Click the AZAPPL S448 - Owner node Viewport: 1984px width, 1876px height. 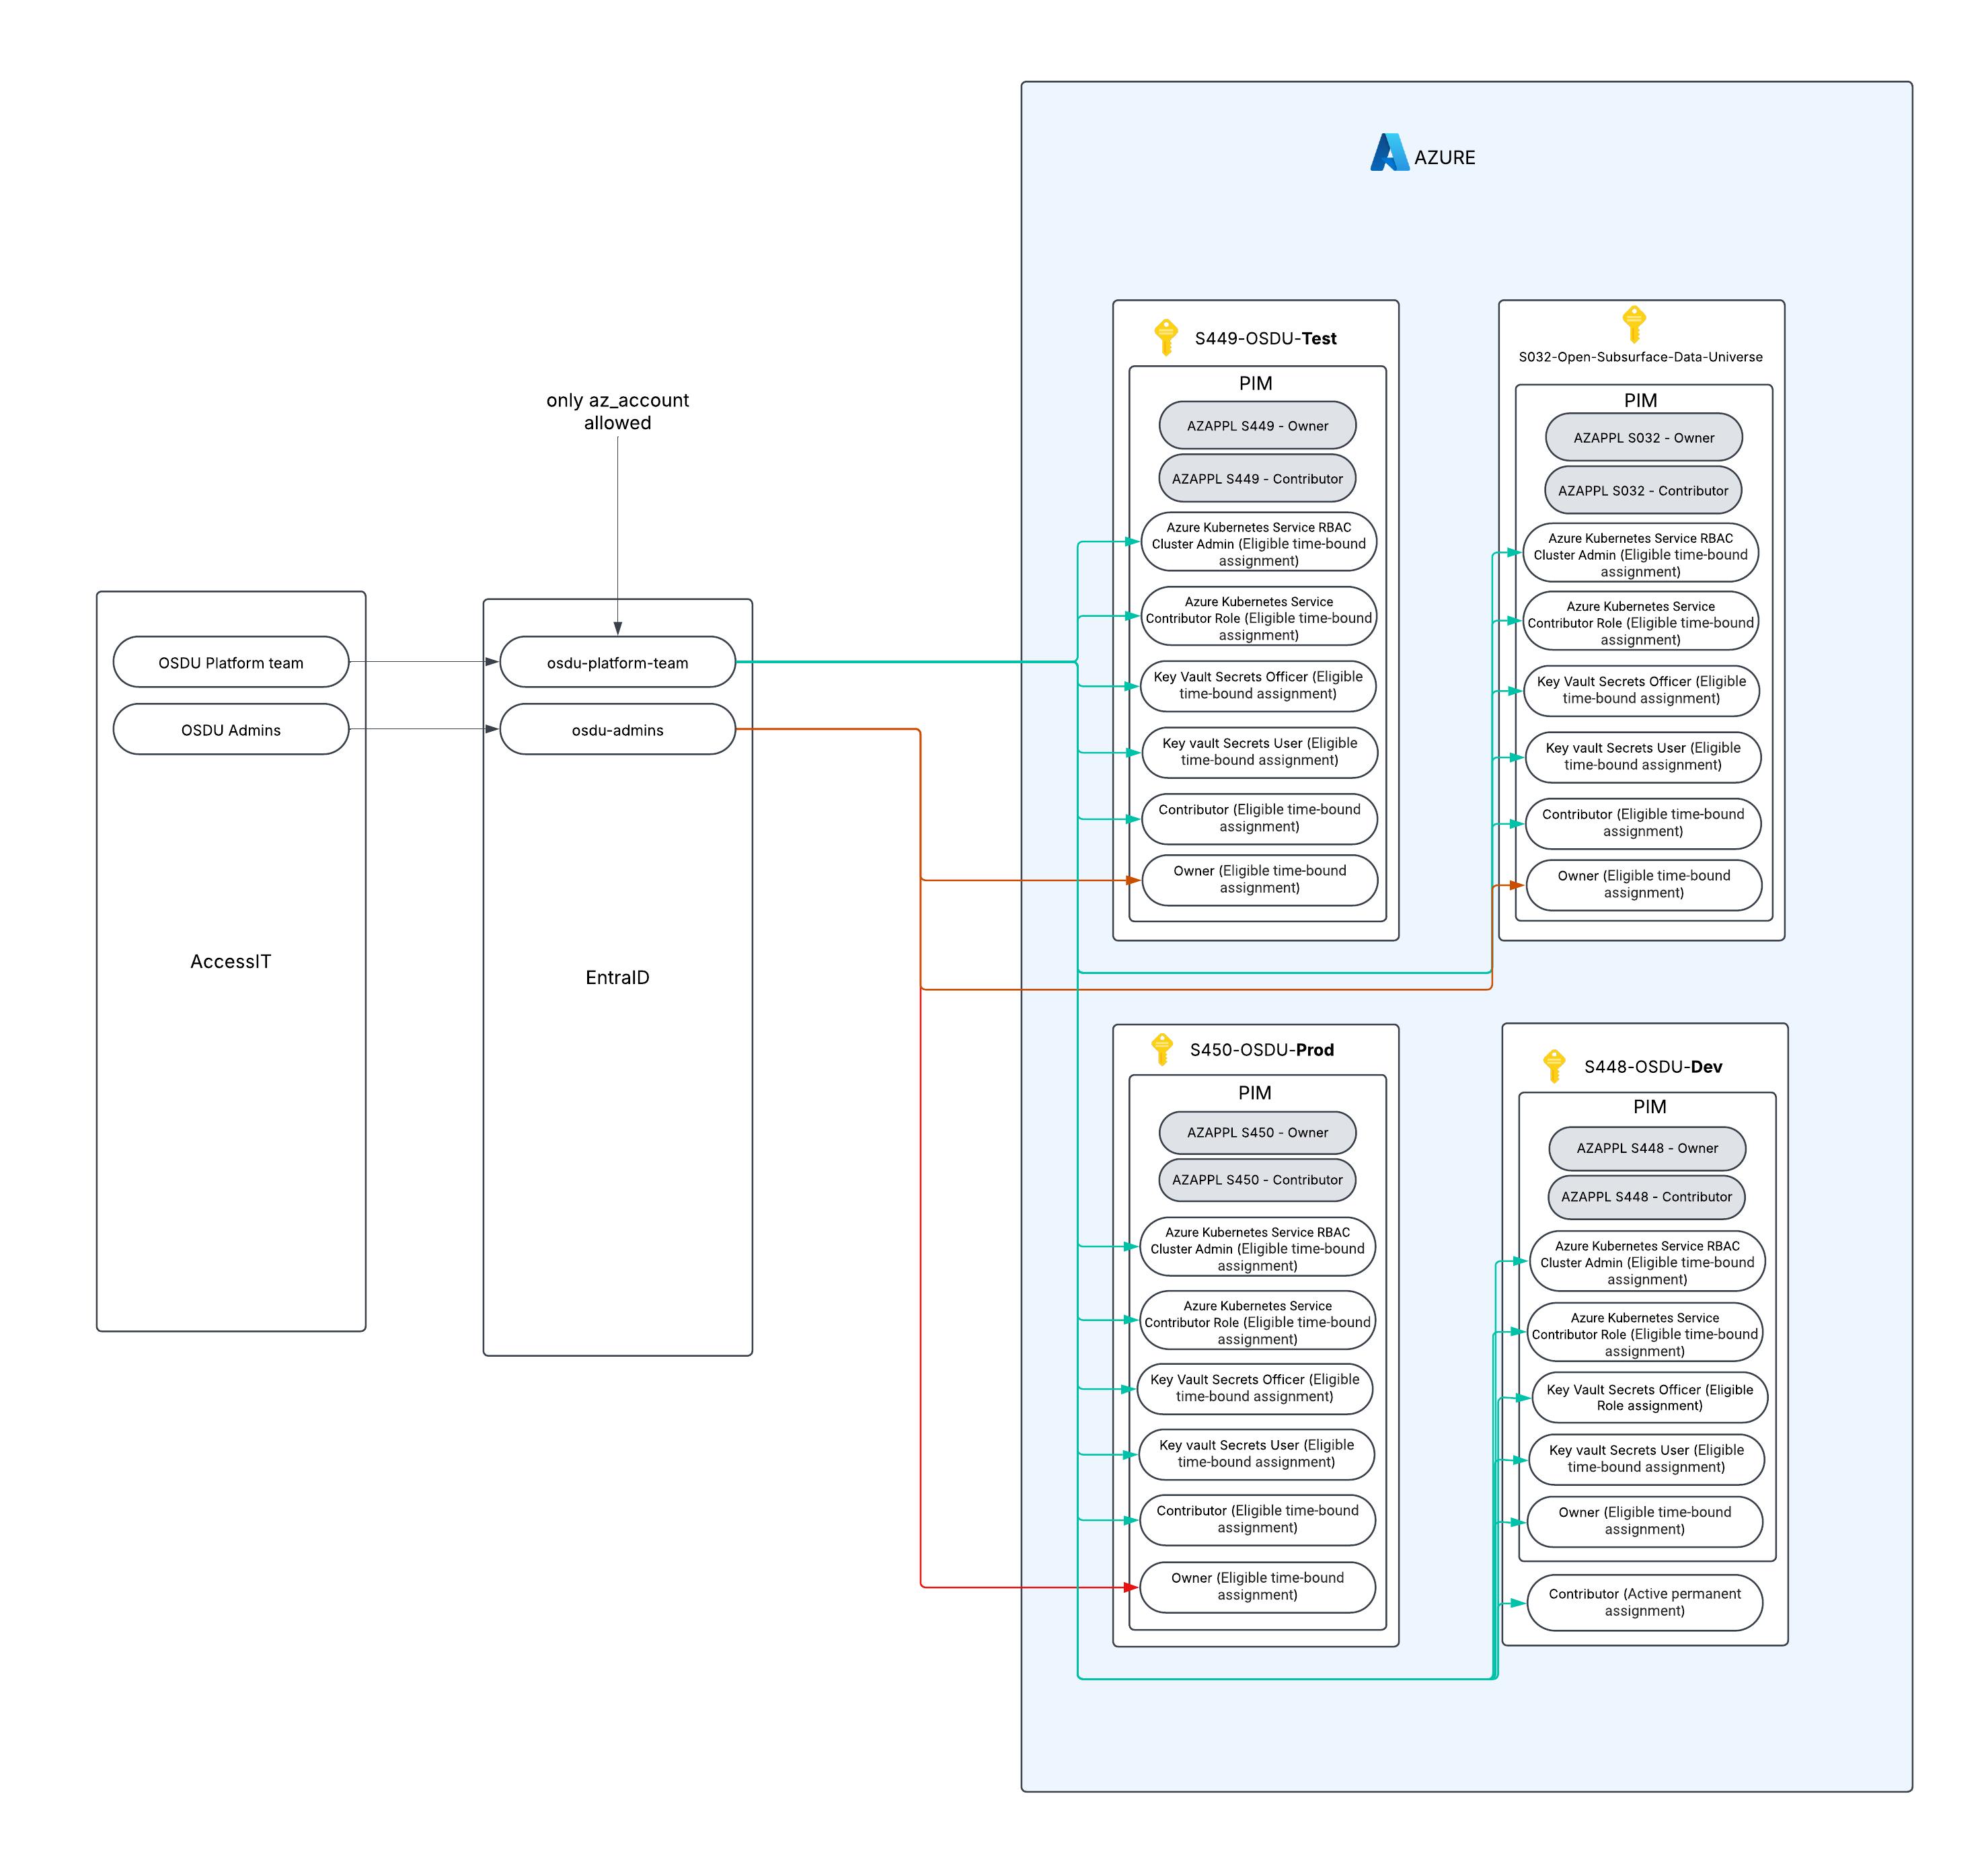coord(1648,1148)
